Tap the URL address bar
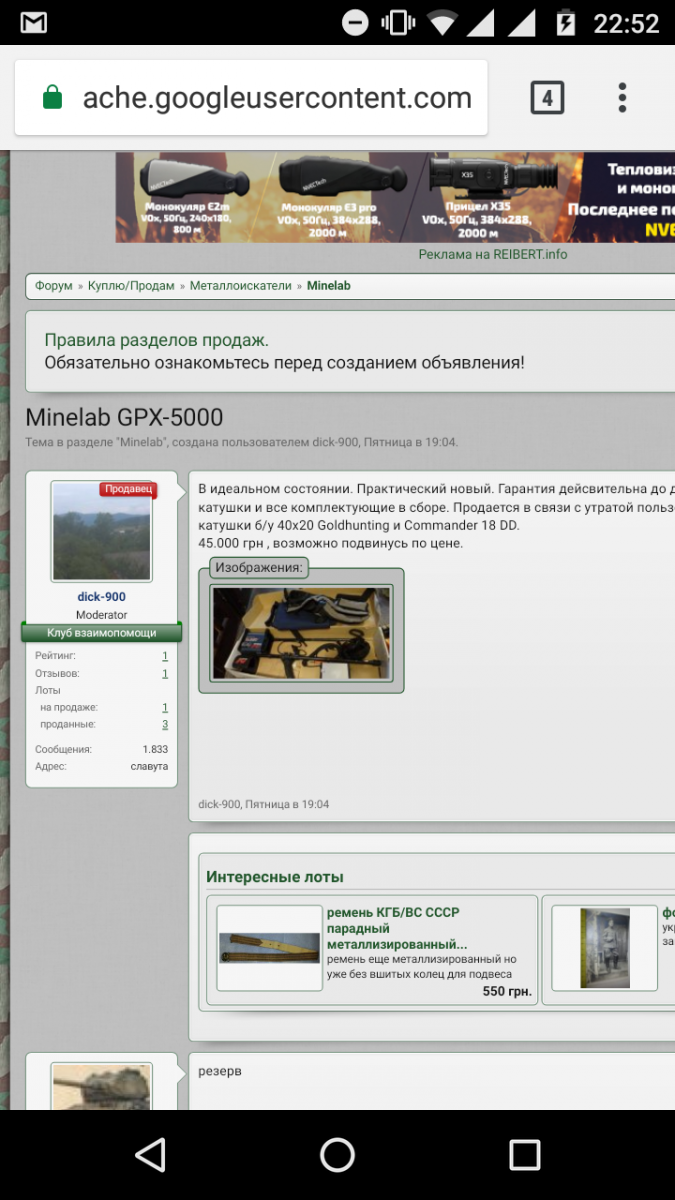The image size is (675, 1200). (251, 97)
